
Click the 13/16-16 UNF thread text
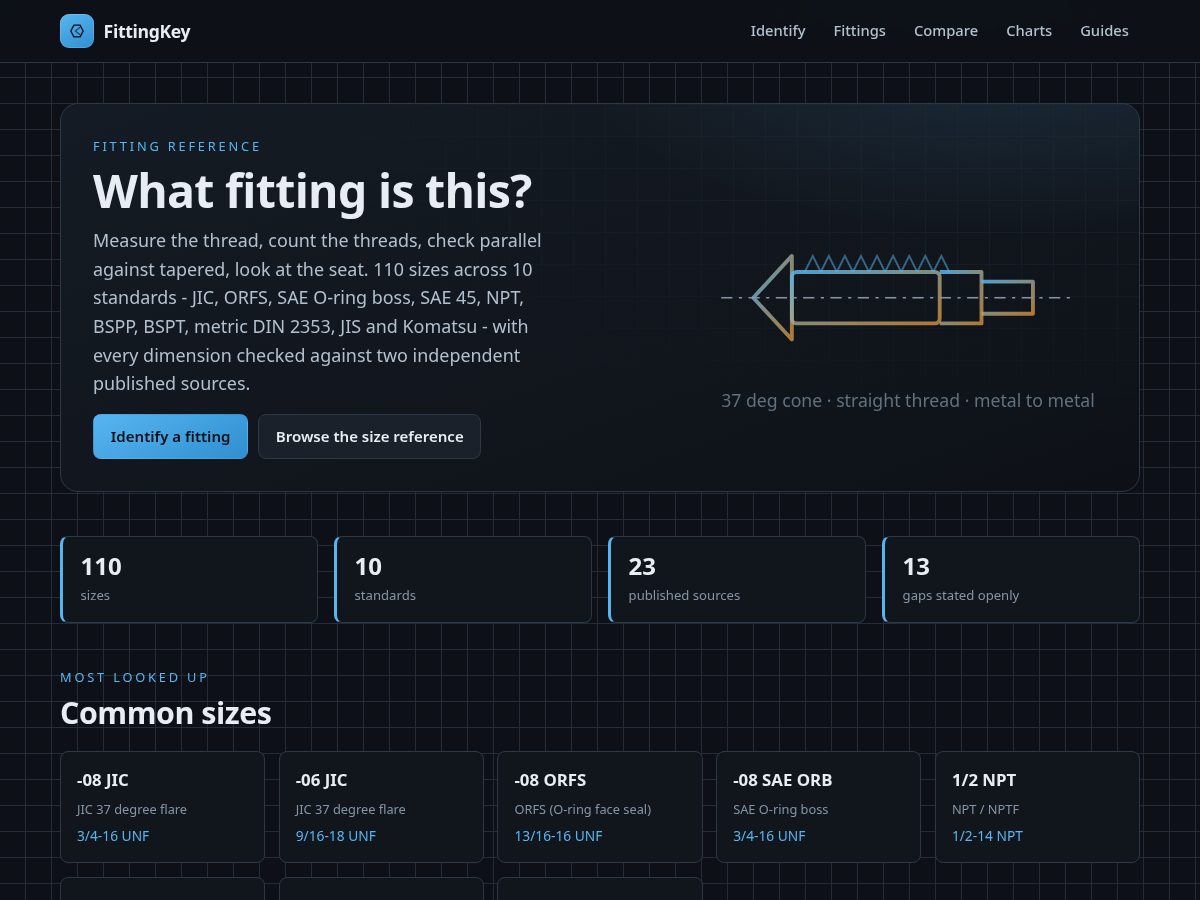tap(559, 836)
